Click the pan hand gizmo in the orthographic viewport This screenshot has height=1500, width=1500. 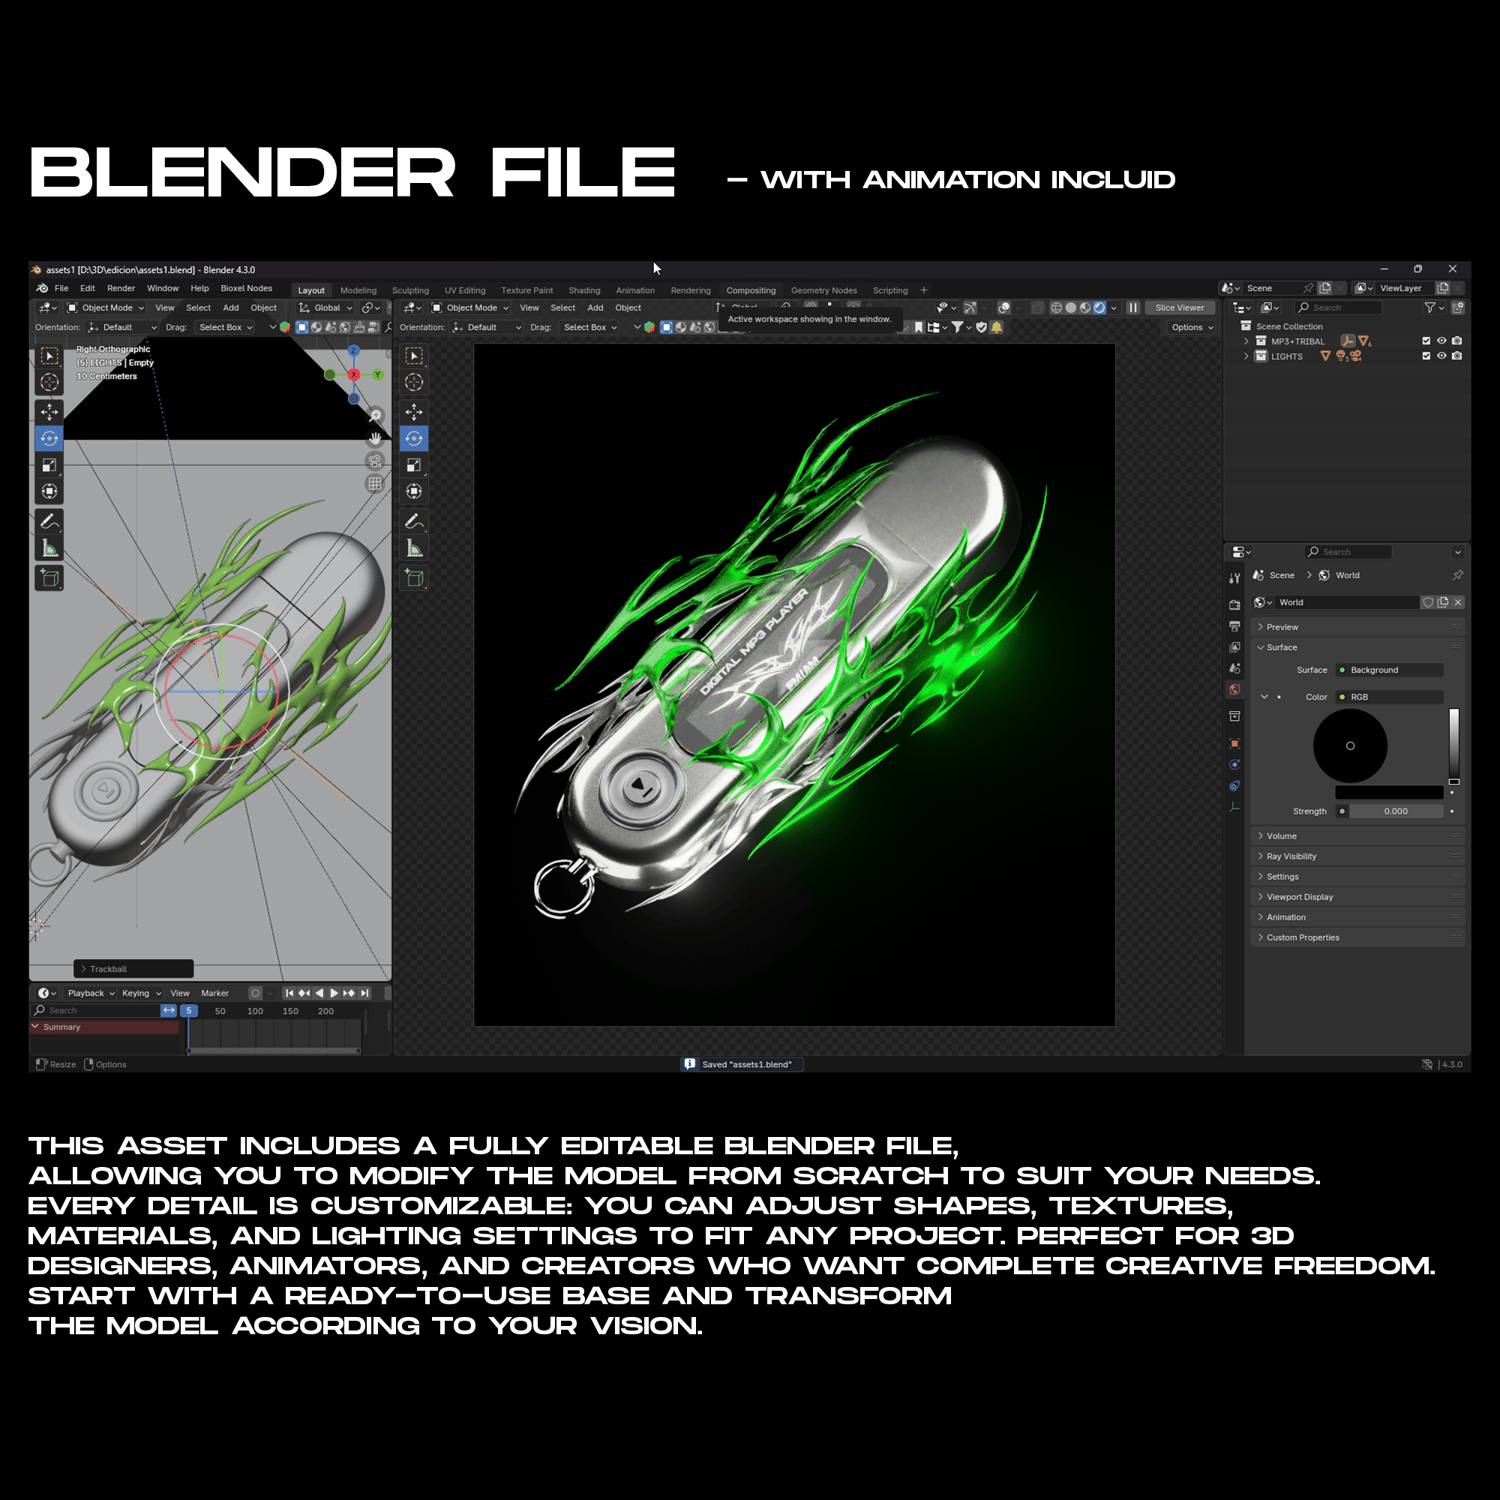375,438
